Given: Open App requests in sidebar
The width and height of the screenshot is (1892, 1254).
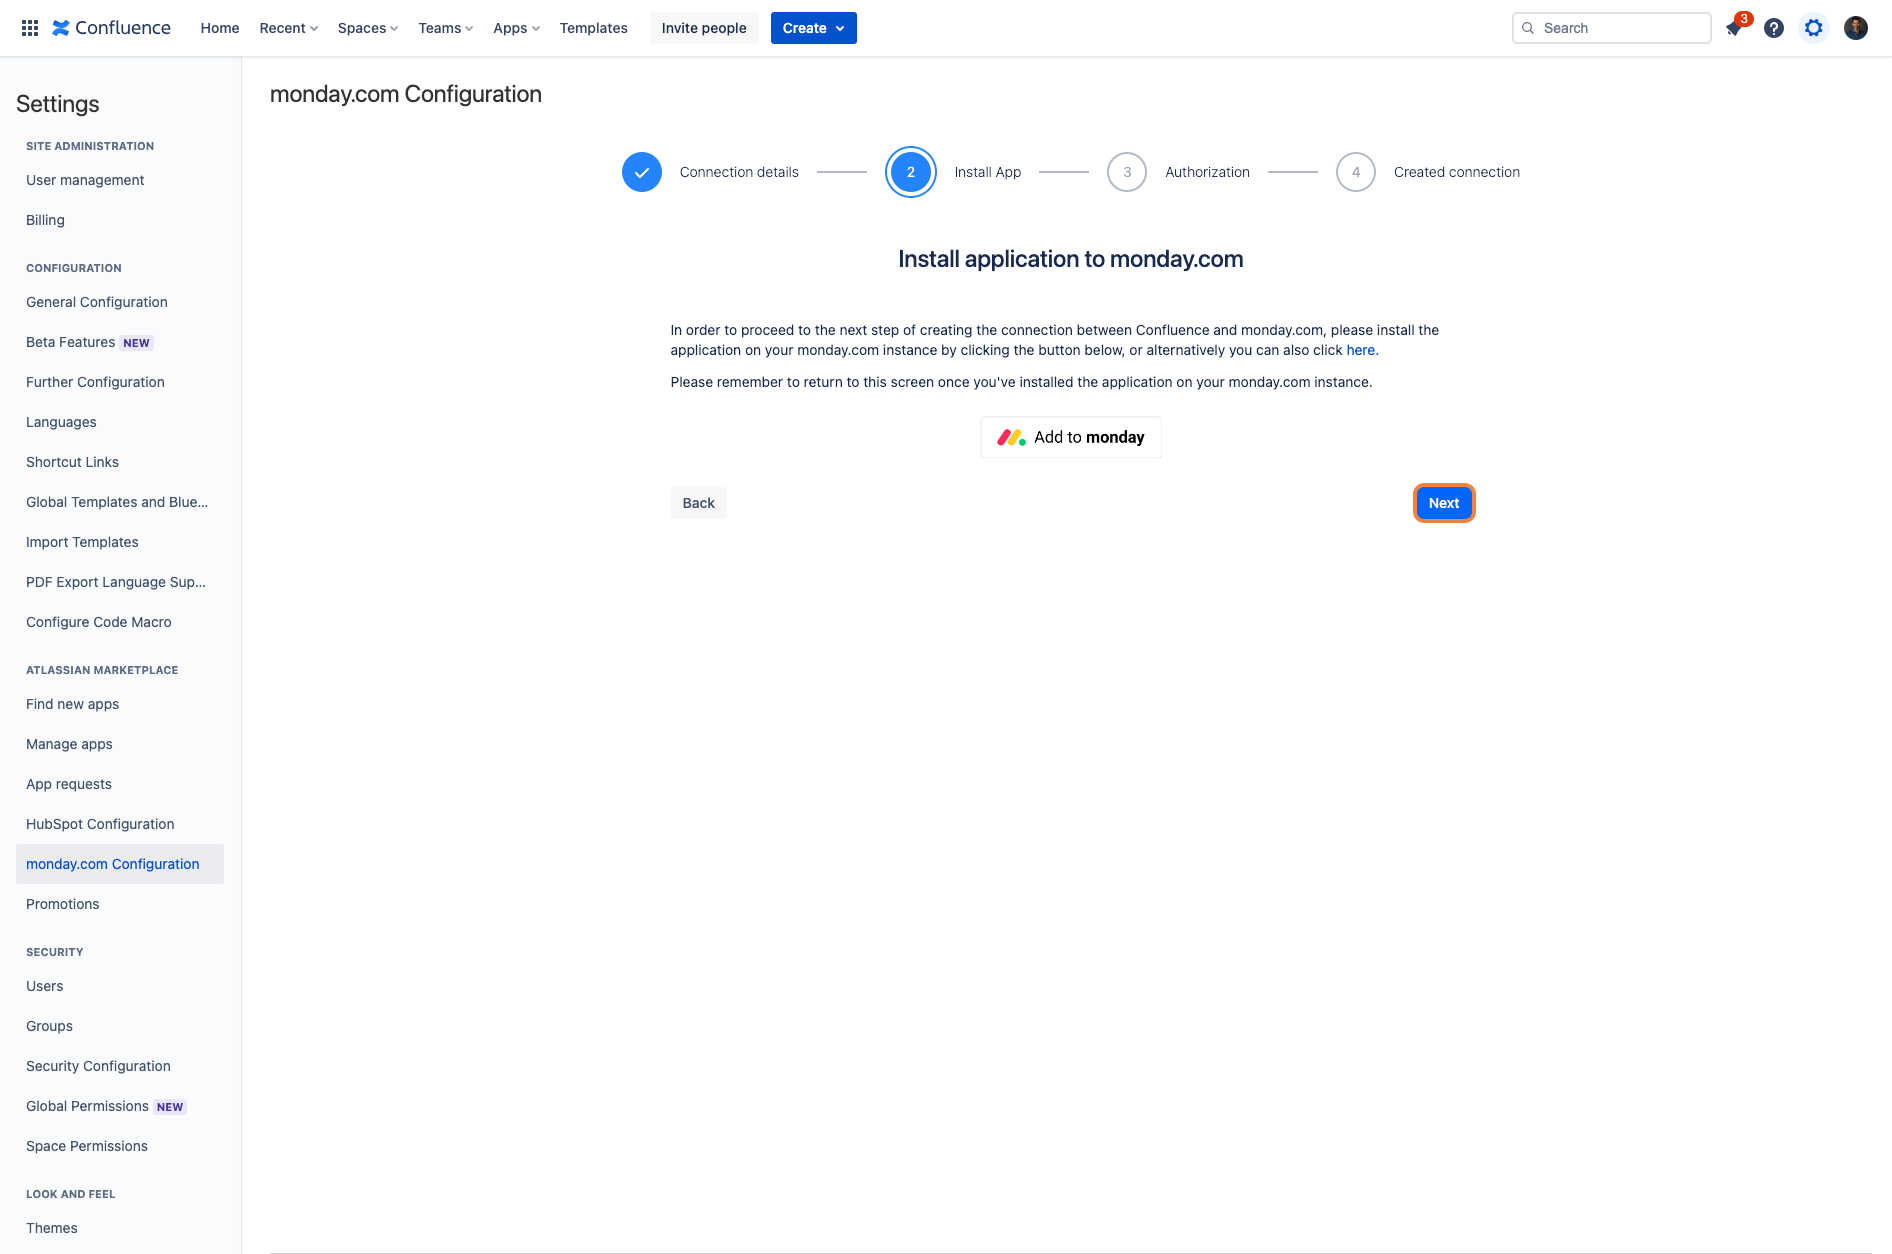Looking at the screenshot, I should [x=120, y=784].
